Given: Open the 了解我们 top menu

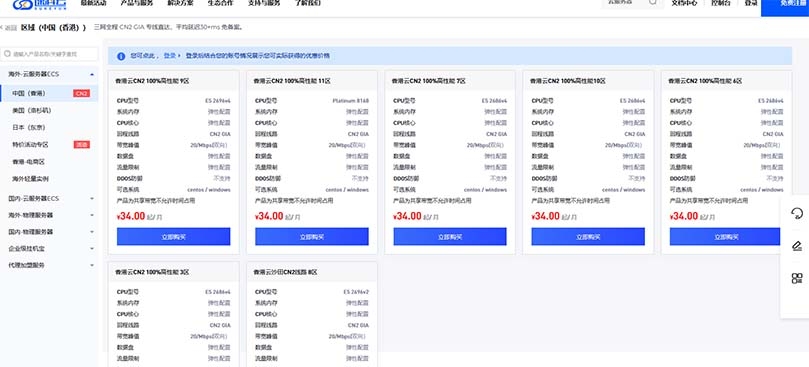Looking at the screenshot, I should [308, 3].
